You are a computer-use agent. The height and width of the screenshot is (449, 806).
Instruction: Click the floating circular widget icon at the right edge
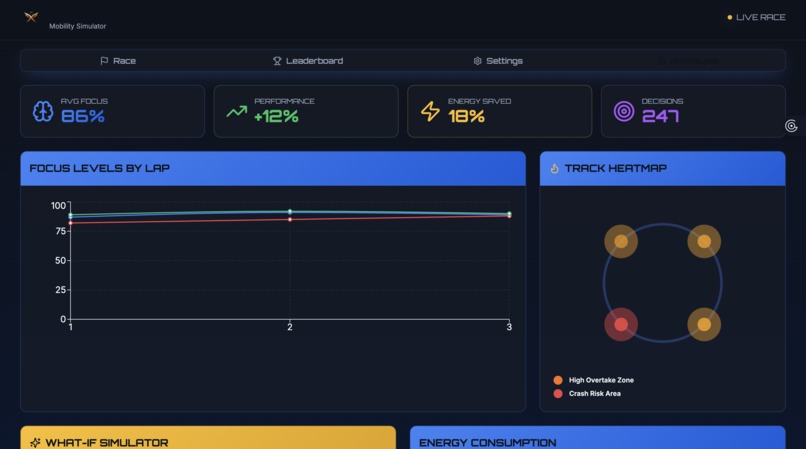(791, 125)
